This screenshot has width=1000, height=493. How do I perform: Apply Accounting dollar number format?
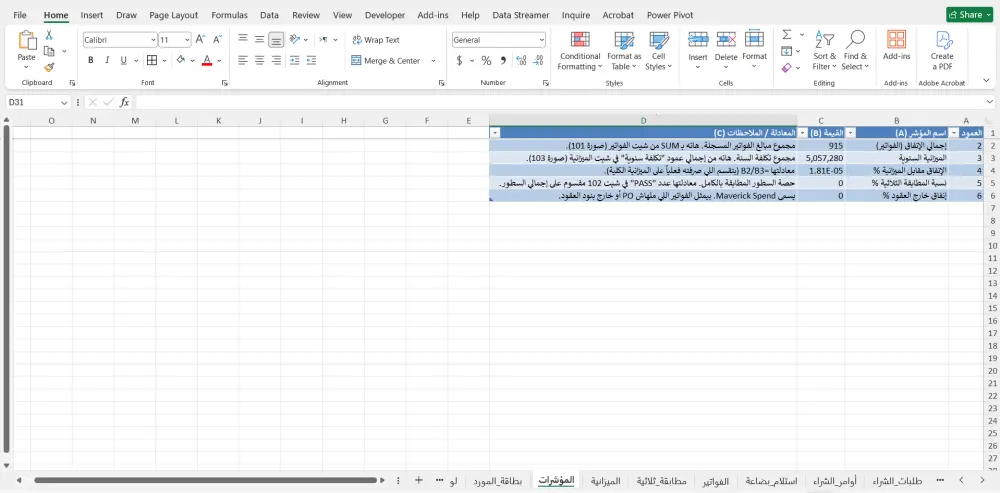459,61
